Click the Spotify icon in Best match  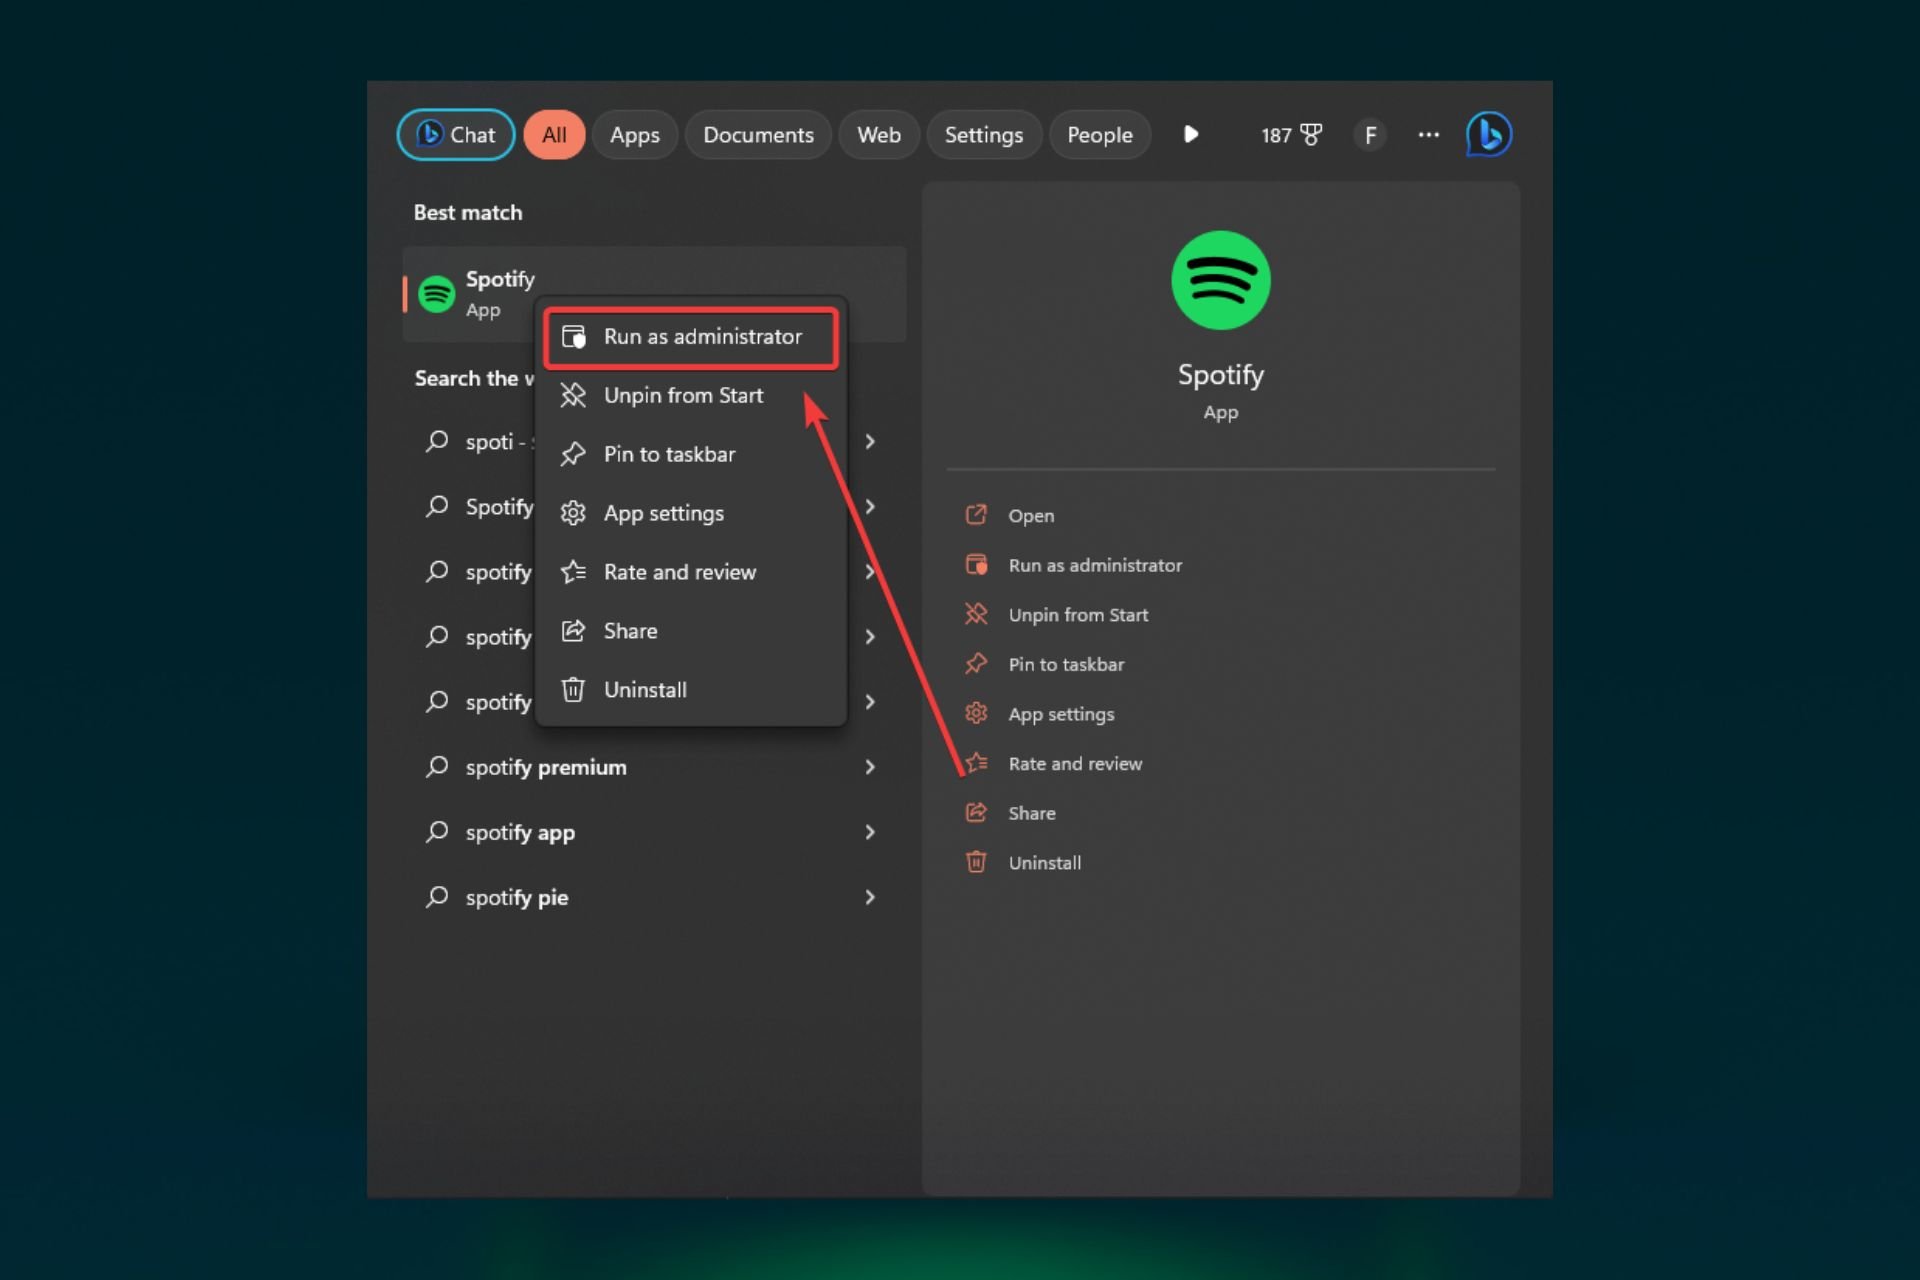tap(437, 294)
